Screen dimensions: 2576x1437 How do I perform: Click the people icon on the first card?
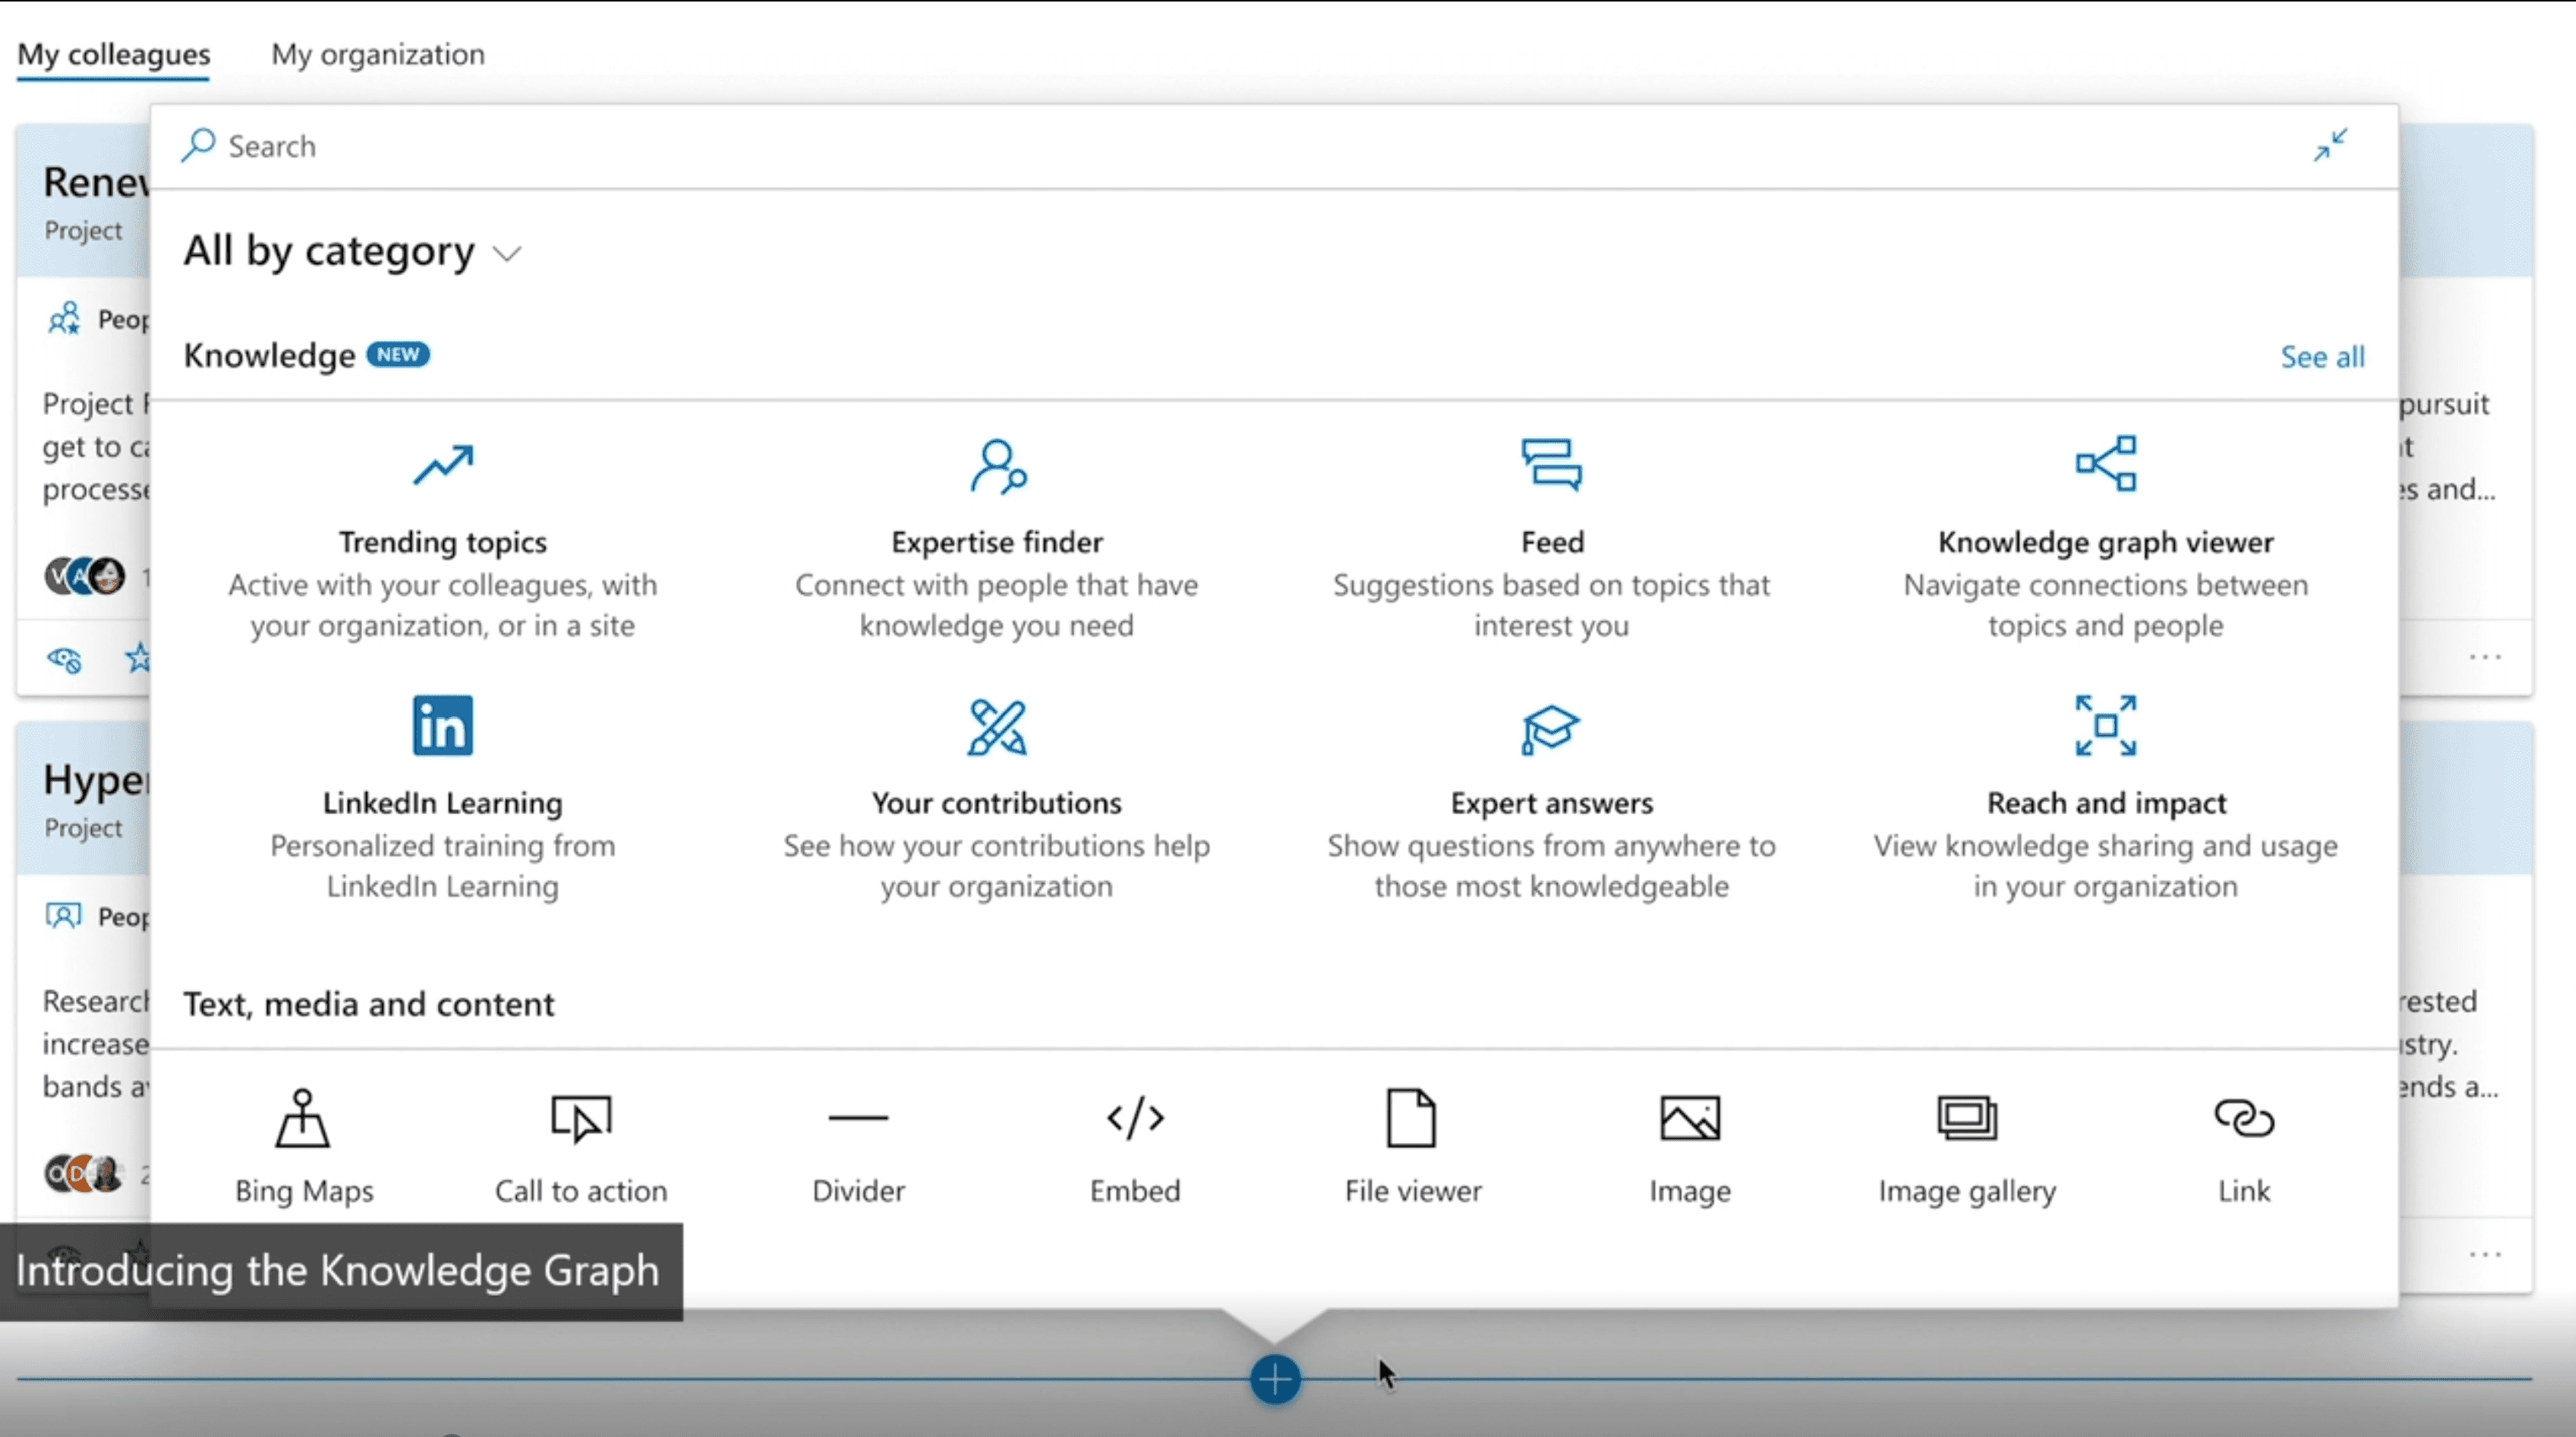(x=65, y=319)
